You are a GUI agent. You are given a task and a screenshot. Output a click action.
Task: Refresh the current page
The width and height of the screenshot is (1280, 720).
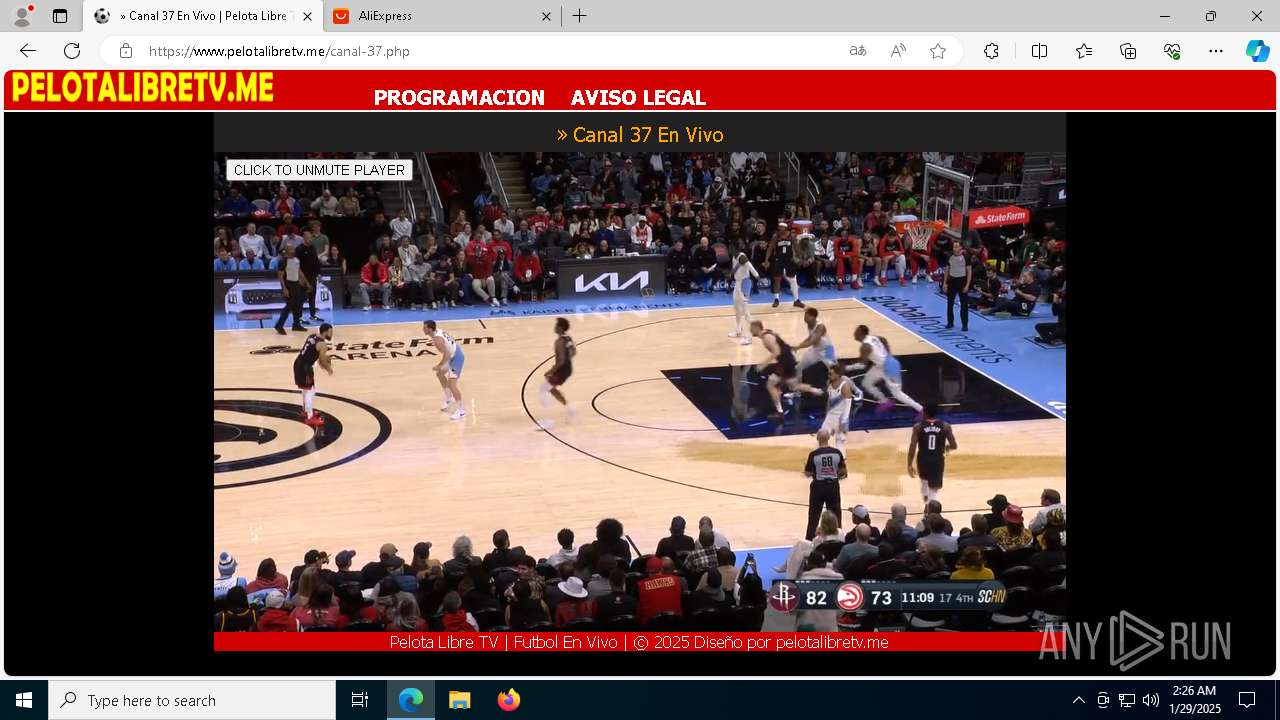point(72,51)
